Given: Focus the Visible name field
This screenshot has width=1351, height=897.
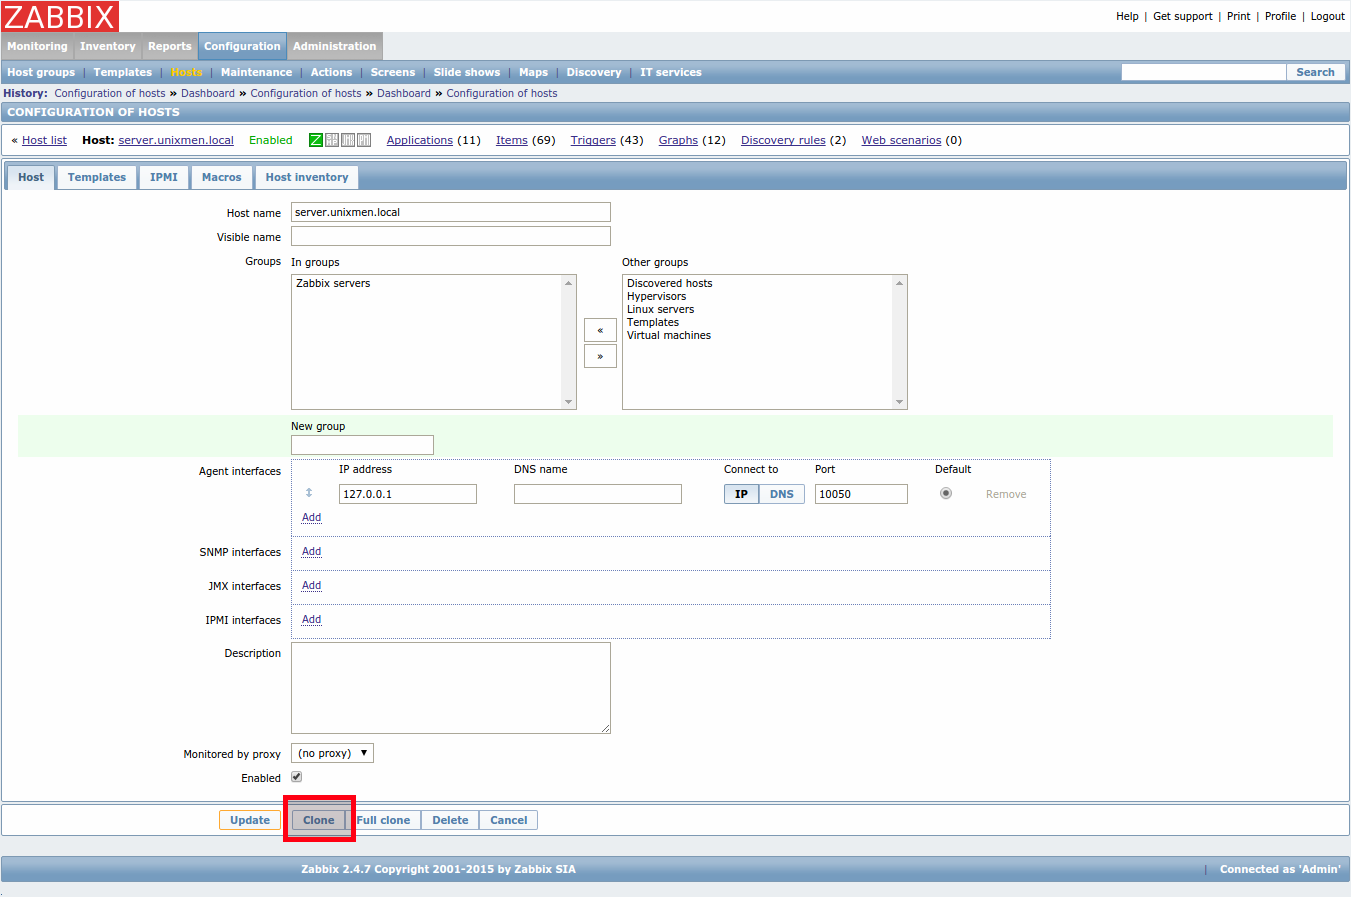Looking at the screenshot, I should click(451, 236).
